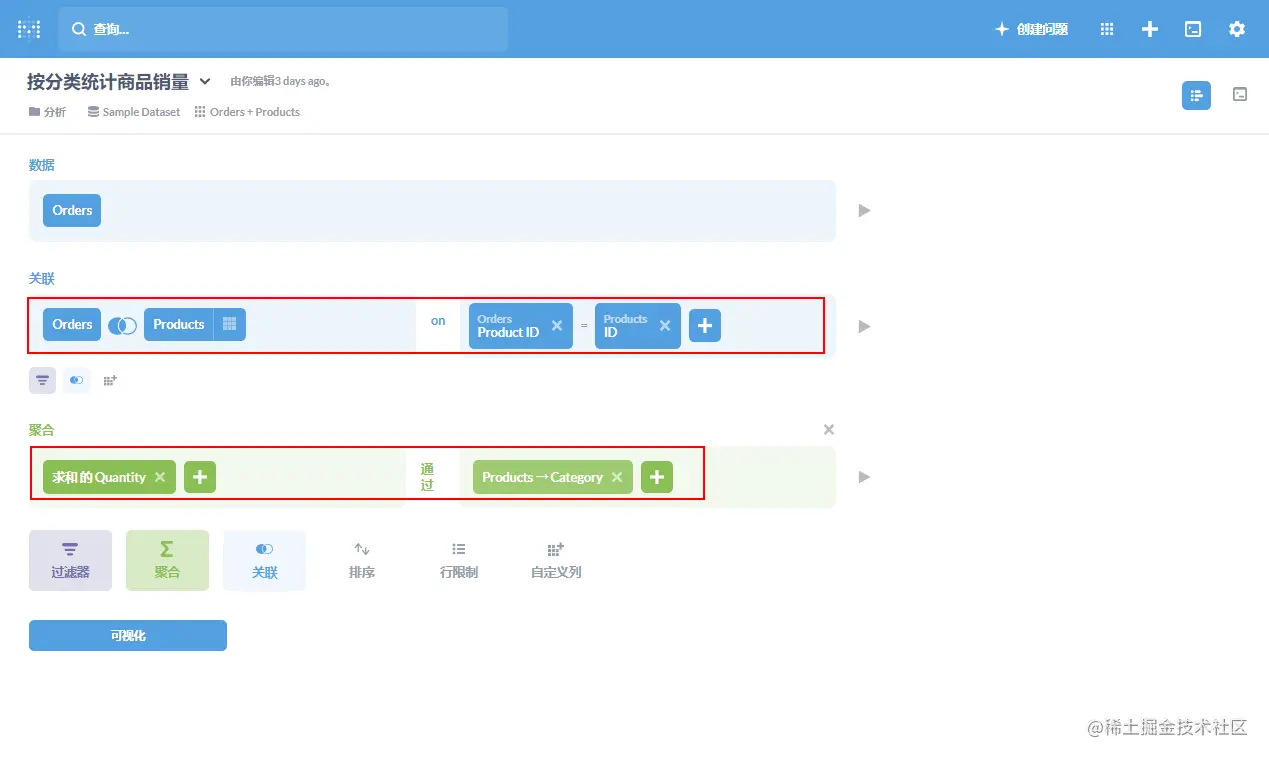The width and height of the screenshot is (1269, 759).
Task: Click the 求和的 Quantity metric chip
Action: pos(99,477)
